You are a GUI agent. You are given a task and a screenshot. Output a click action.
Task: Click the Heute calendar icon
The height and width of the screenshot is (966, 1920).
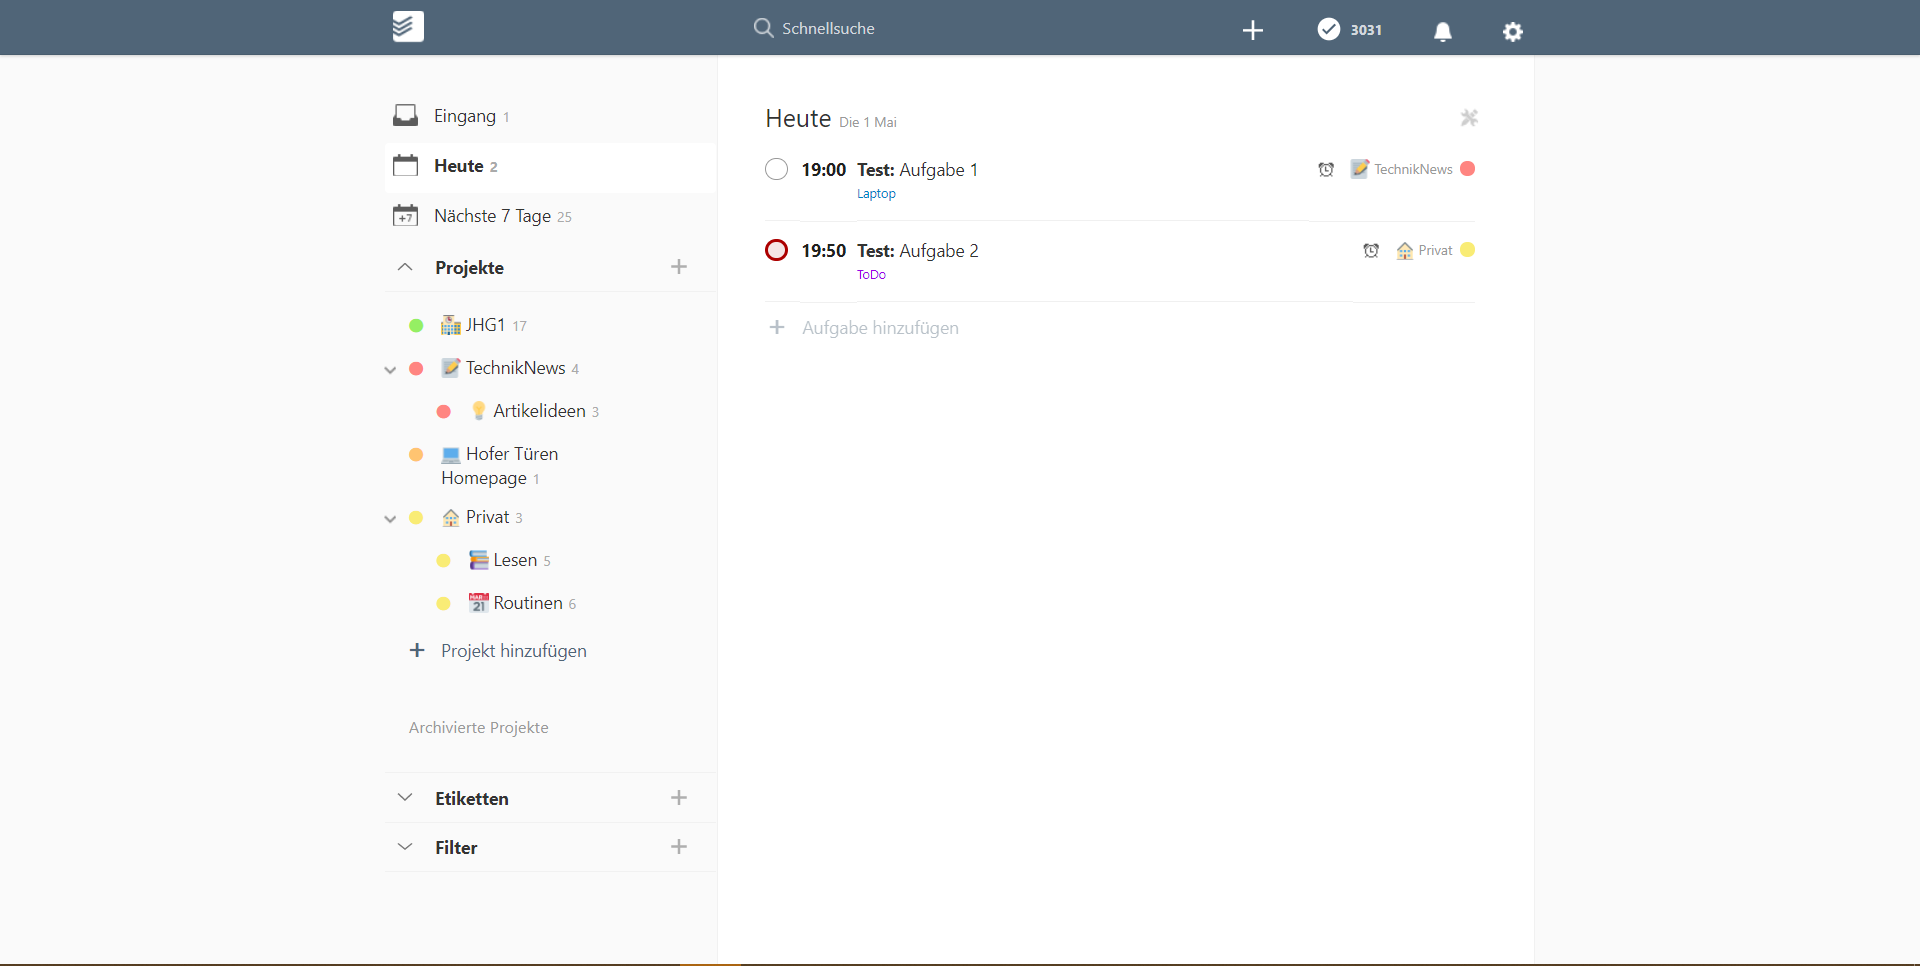(x=405, y=166)
